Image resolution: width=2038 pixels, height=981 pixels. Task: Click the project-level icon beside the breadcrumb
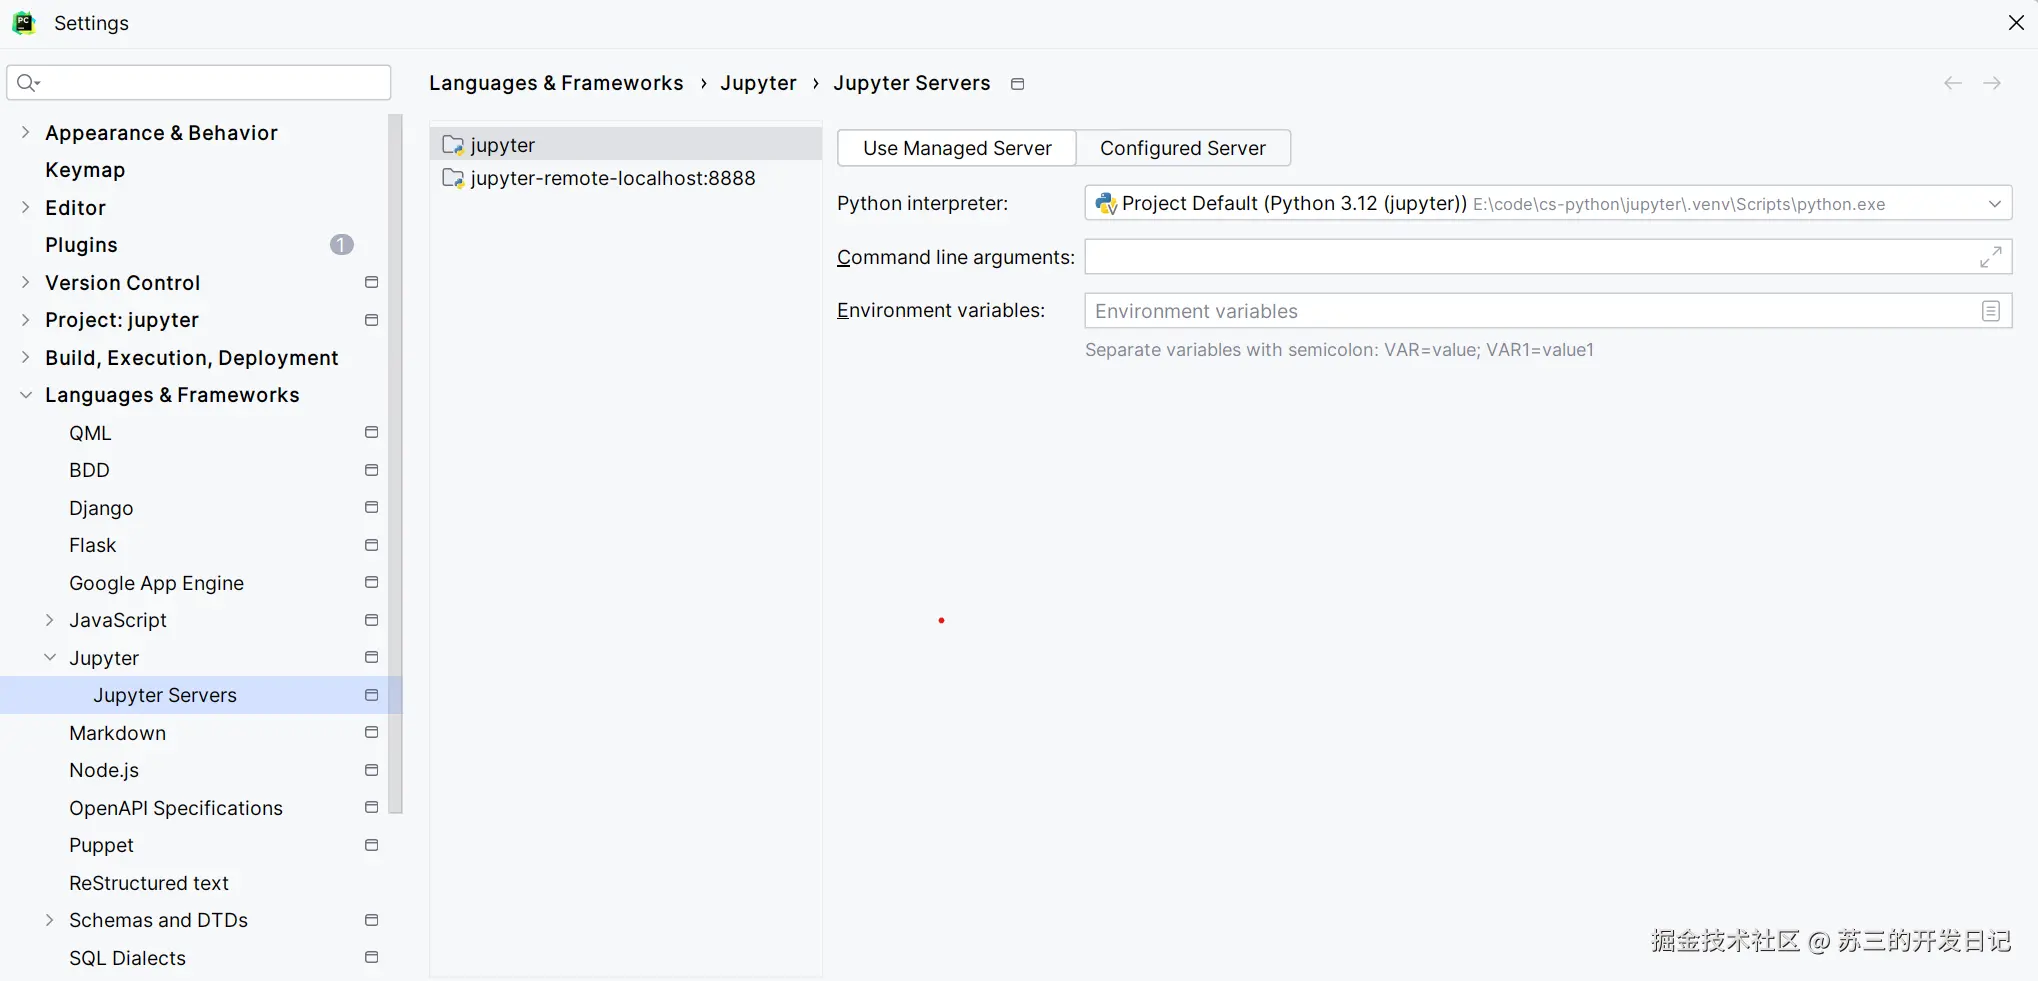1018,84
